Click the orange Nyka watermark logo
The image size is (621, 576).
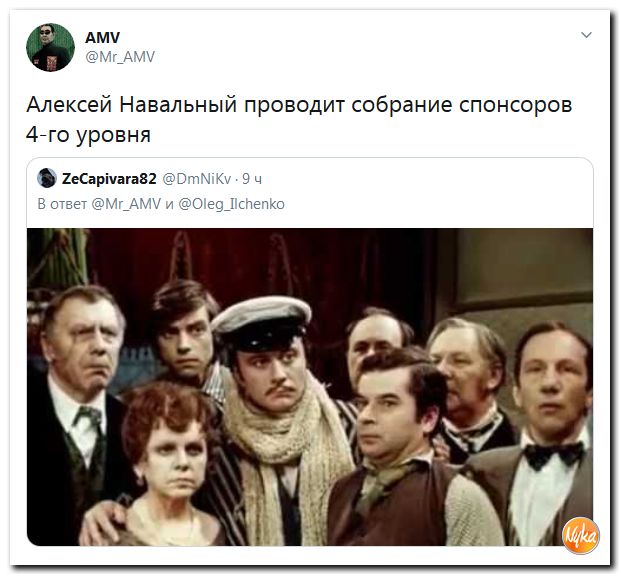pyautogui.click(x=580, y=536)
